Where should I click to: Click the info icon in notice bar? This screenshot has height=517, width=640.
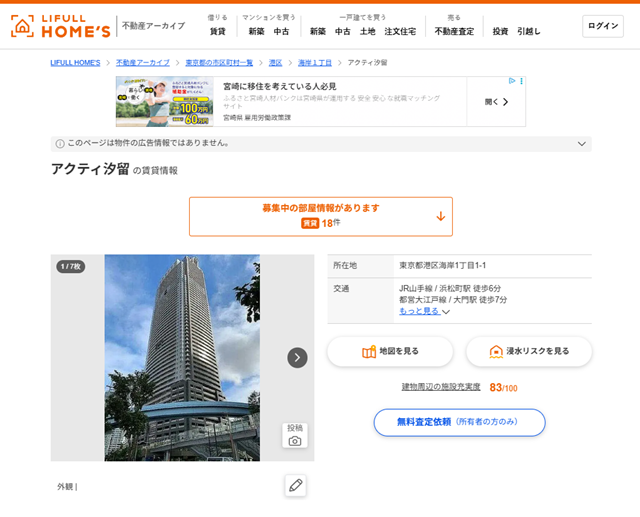(59, 144)
